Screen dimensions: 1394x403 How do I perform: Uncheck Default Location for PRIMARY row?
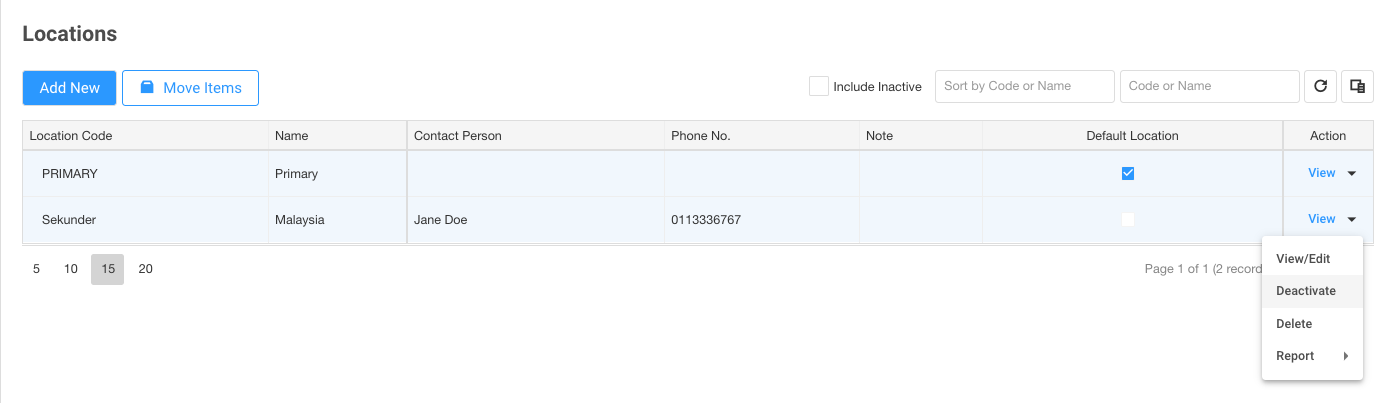(x=1128, y=173)
